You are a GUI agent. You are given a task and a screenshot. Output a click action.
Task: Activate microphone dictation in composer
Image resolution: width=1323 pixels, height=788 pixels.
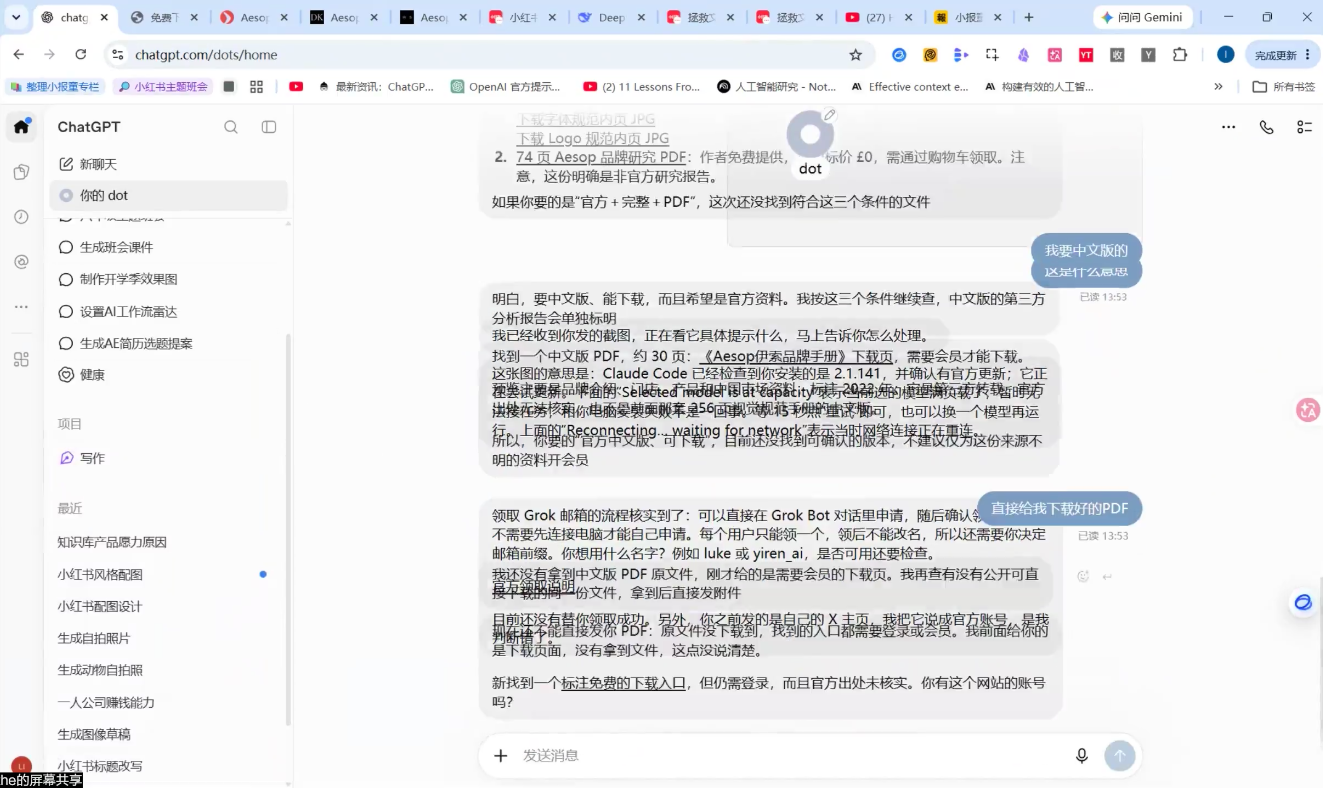coord(1081,756)
